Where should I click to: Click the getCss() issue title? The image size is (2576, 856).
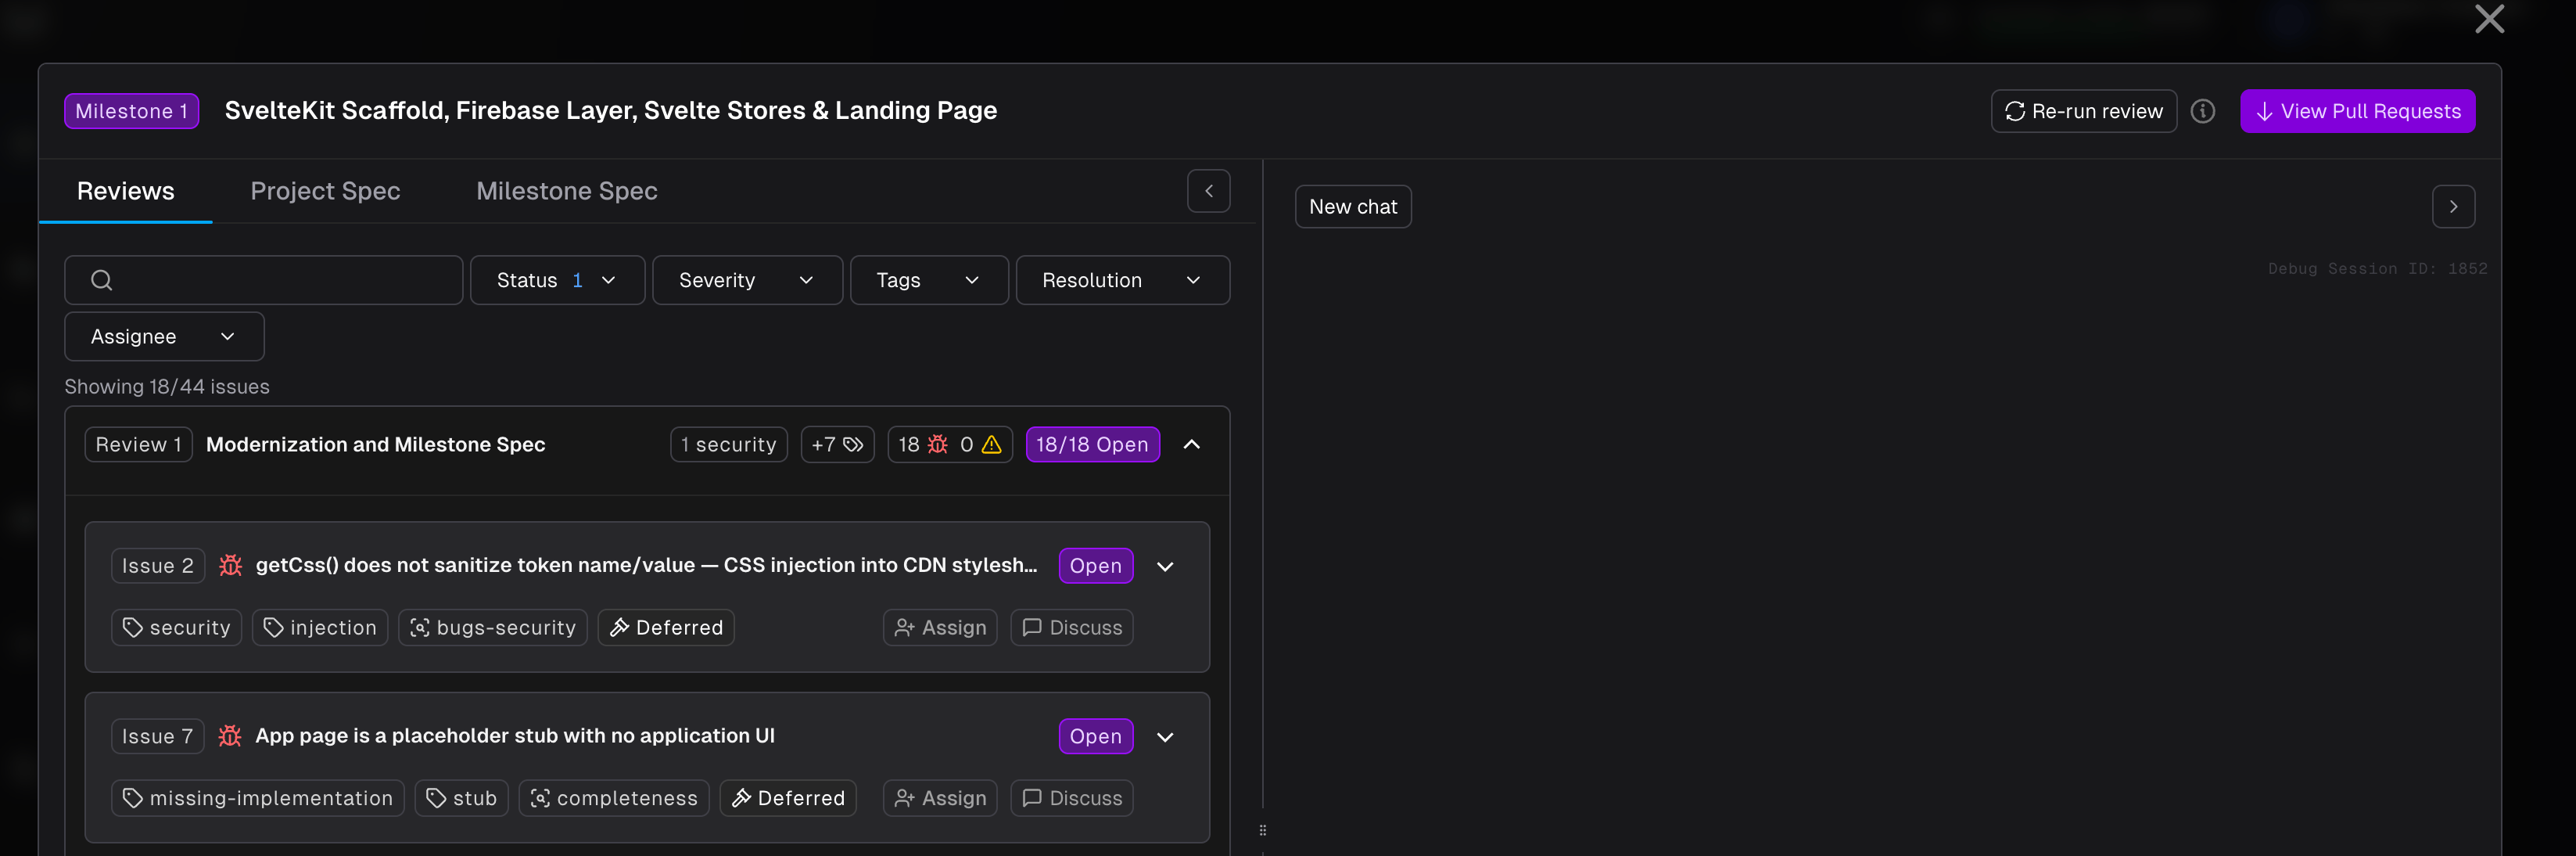pos(646,565)
